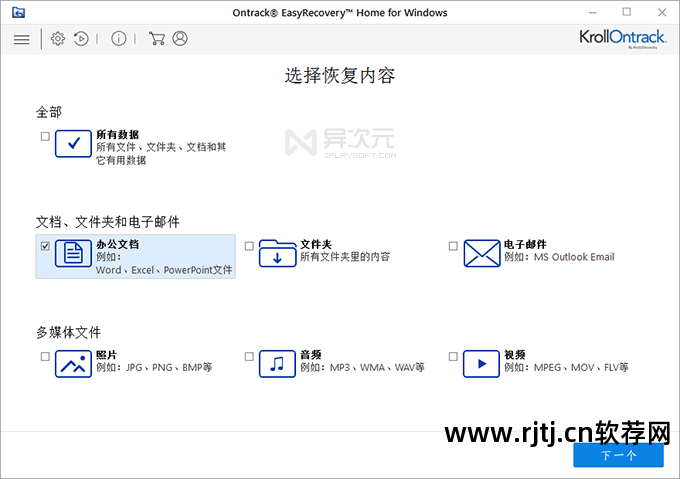The width and height of the screenshot is (680, 479).
Task: Tick the 视频 checkbox
Action: [453, 357]
